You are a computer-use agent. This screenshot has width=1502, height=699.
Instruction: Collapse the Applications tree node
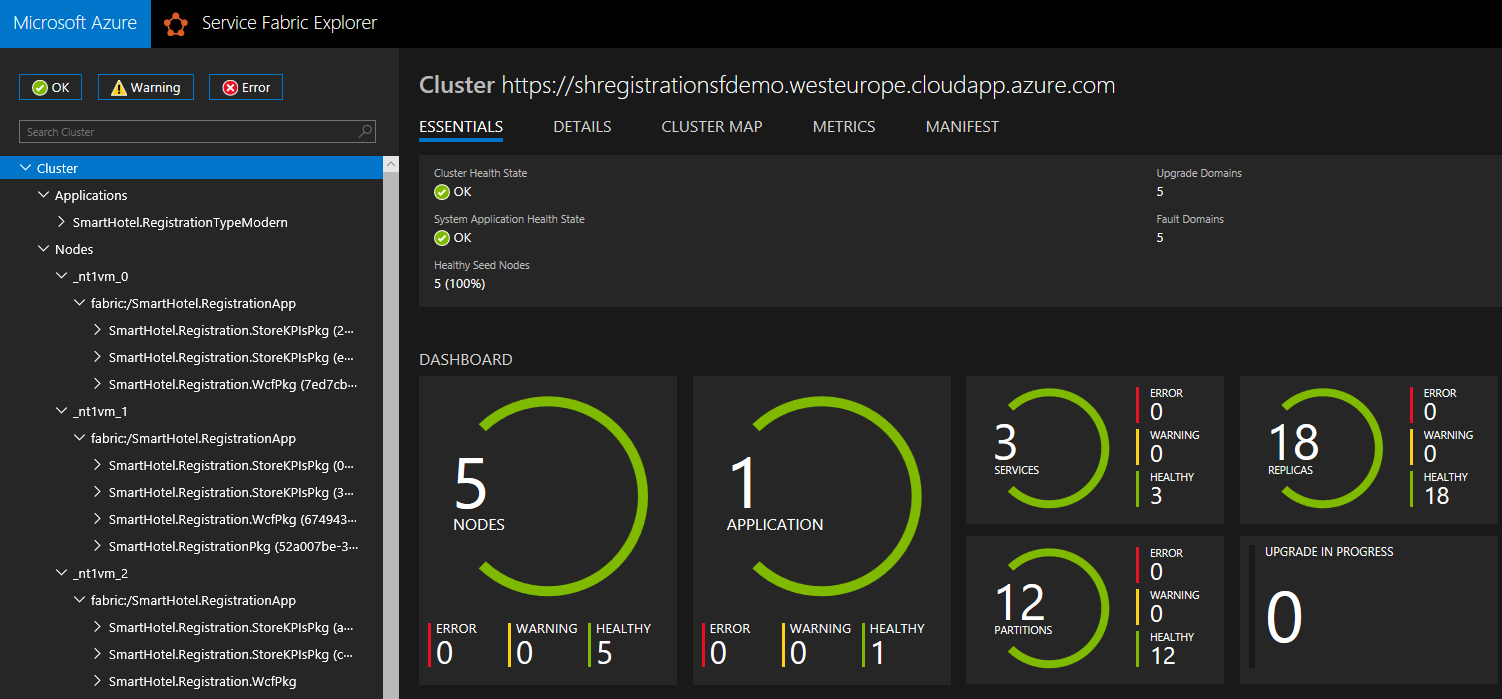point(43,195)
